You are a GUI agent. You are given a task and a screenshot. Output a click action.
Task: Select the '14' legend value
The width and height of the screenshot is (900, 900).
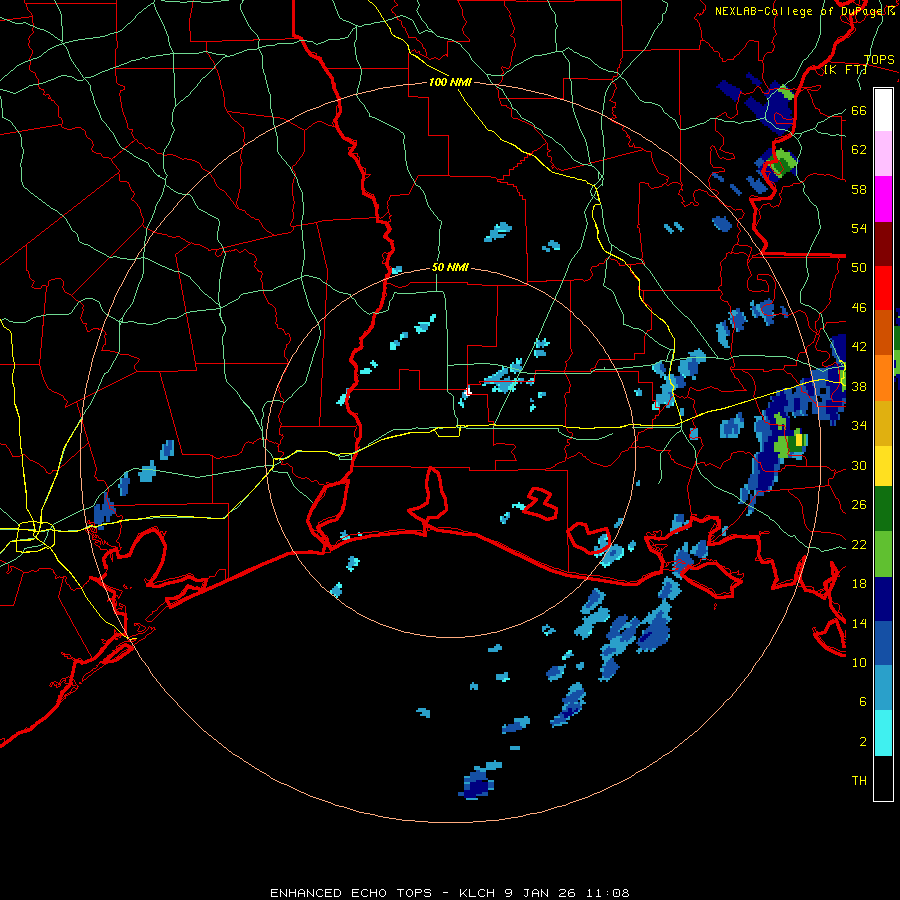coord(859,623)
